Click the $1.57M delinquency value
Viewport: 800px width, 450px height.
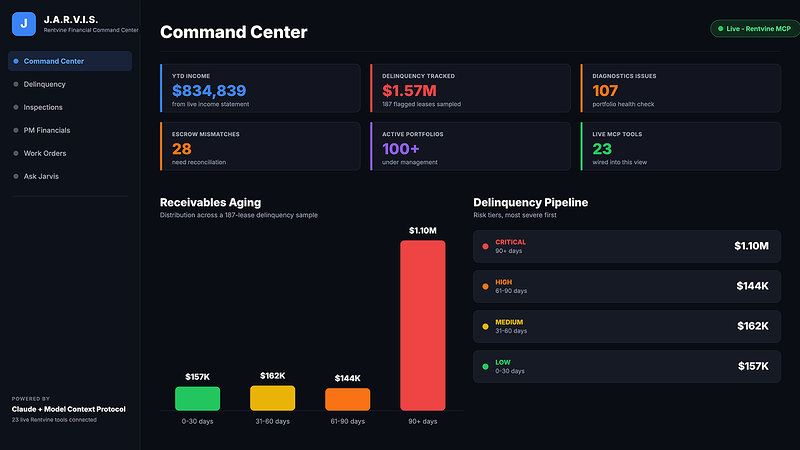tap(409, 91)
